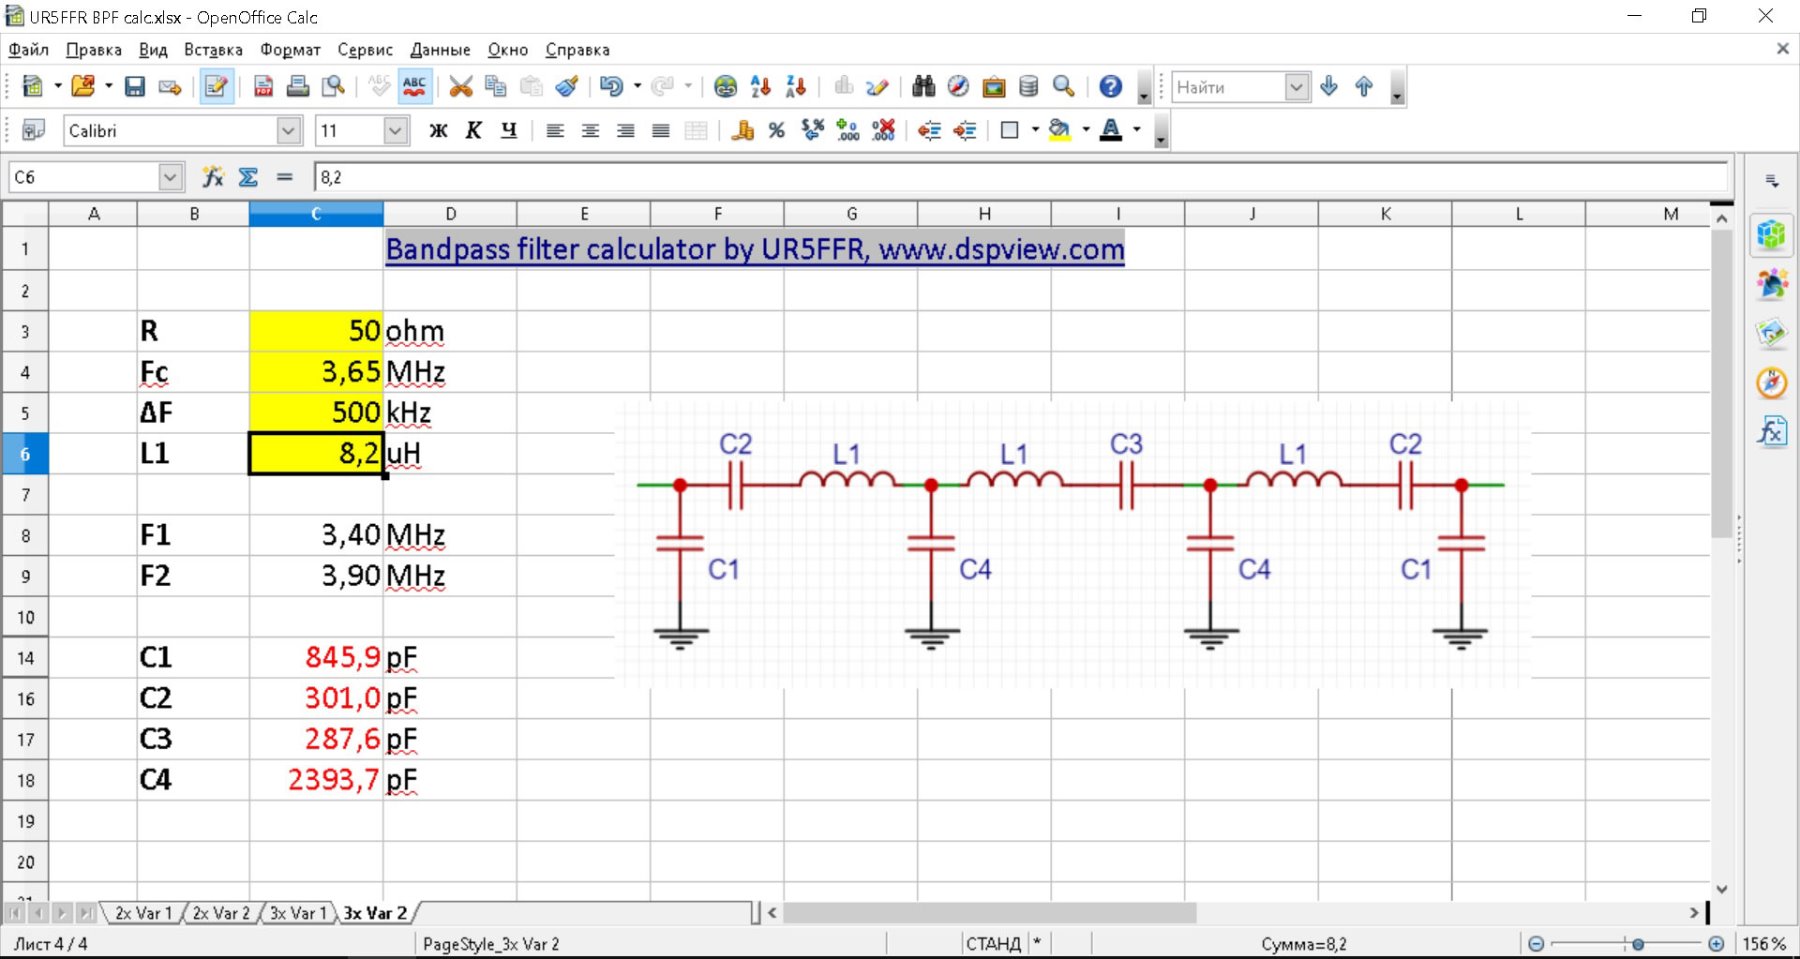Screen dimensions: 1800x959
Task: Toggle italic formatting (К)
Action: (473, 131)
